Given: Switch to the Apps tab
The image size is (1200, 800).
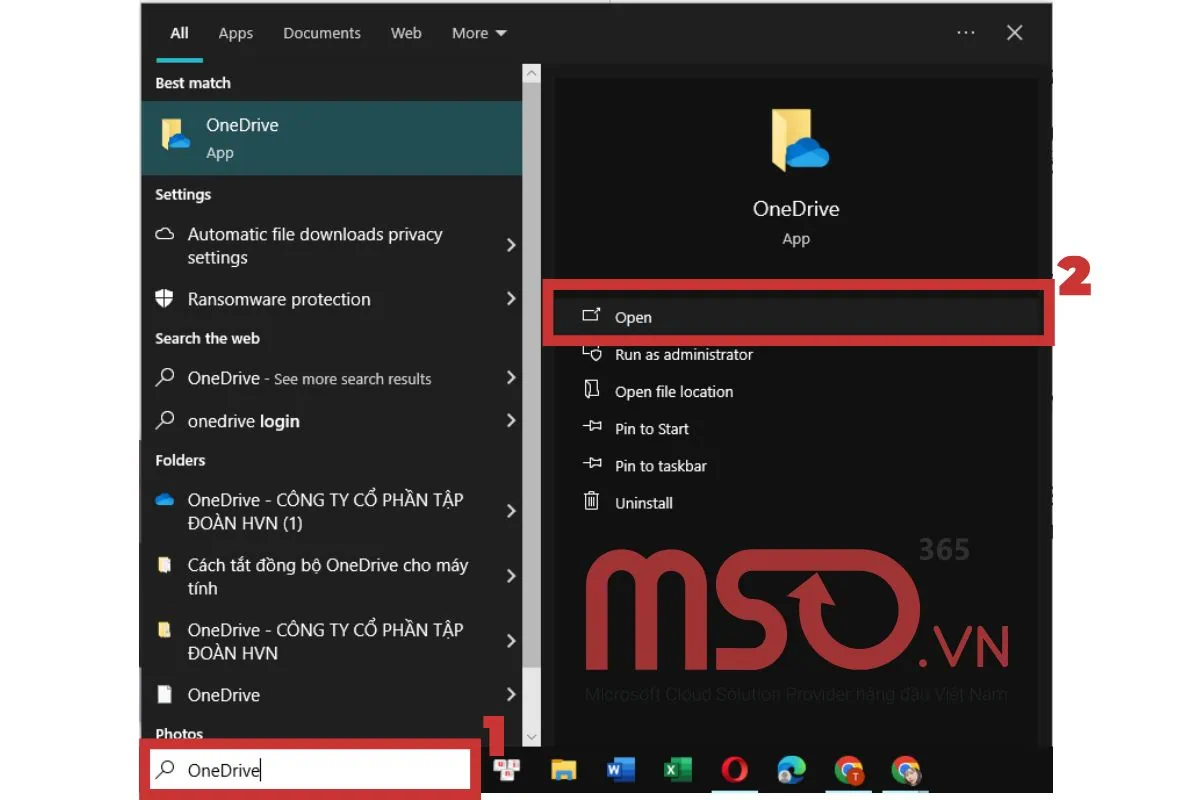Looking at the screenshot, I should click(236, 33).
